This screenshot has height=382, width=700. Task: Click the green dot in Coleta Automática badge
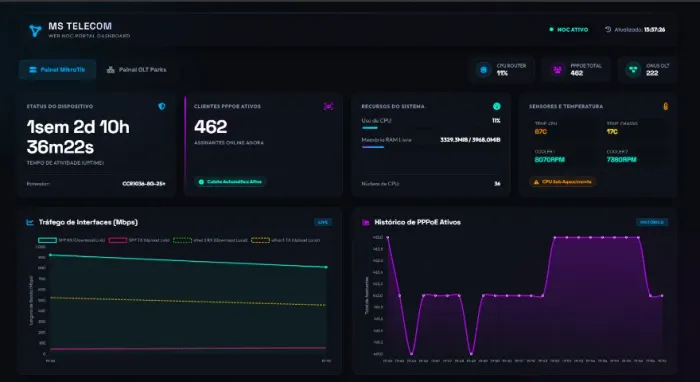coord(201,182)
